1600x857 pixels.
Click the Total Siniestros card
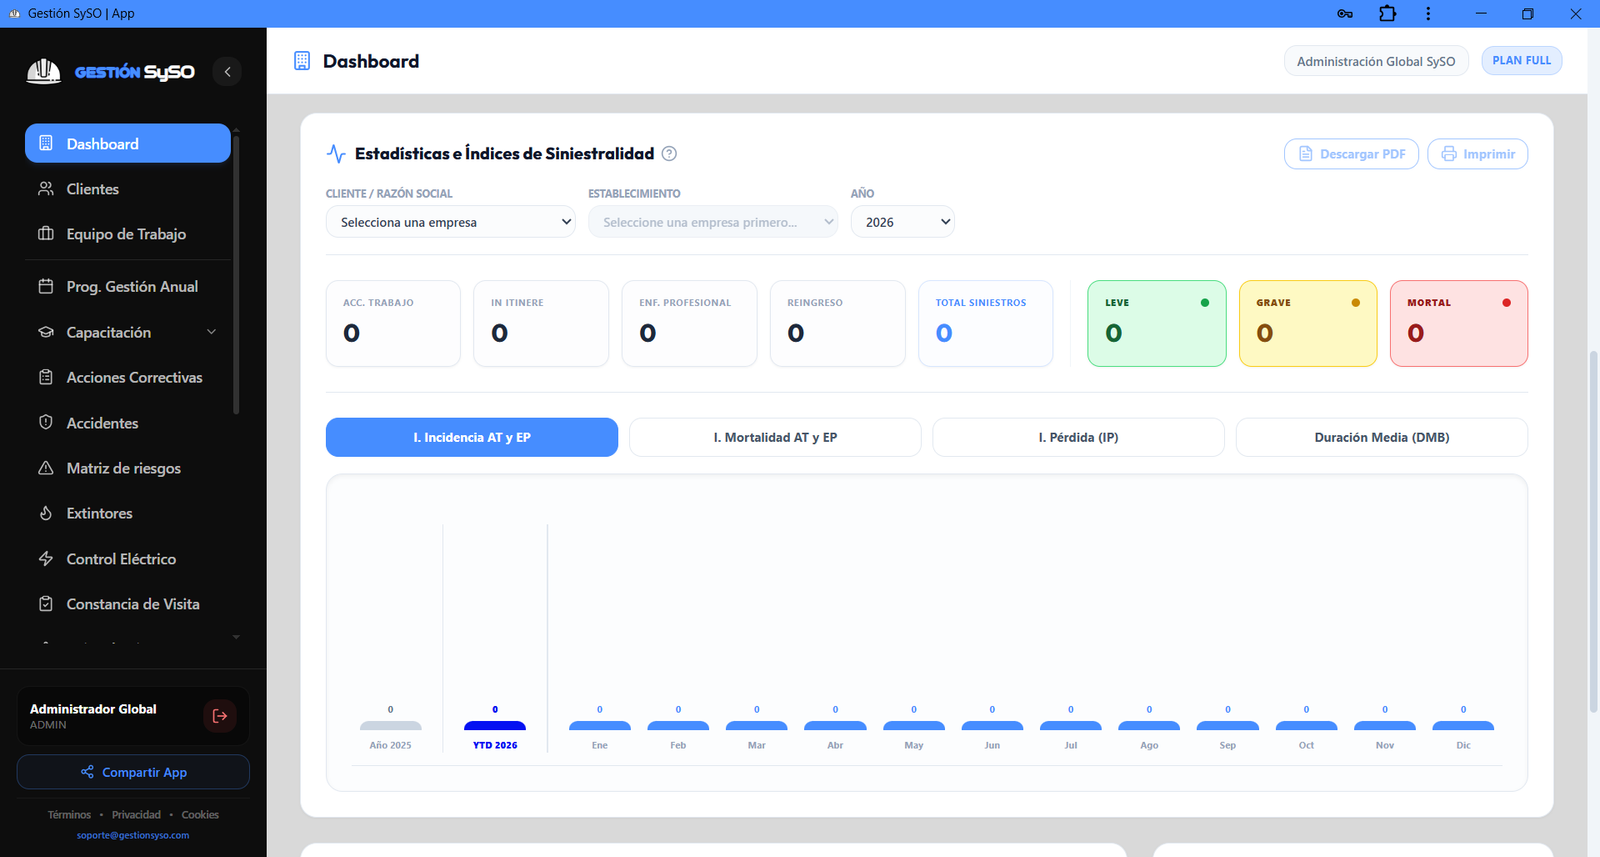click(x=985, y=323)
